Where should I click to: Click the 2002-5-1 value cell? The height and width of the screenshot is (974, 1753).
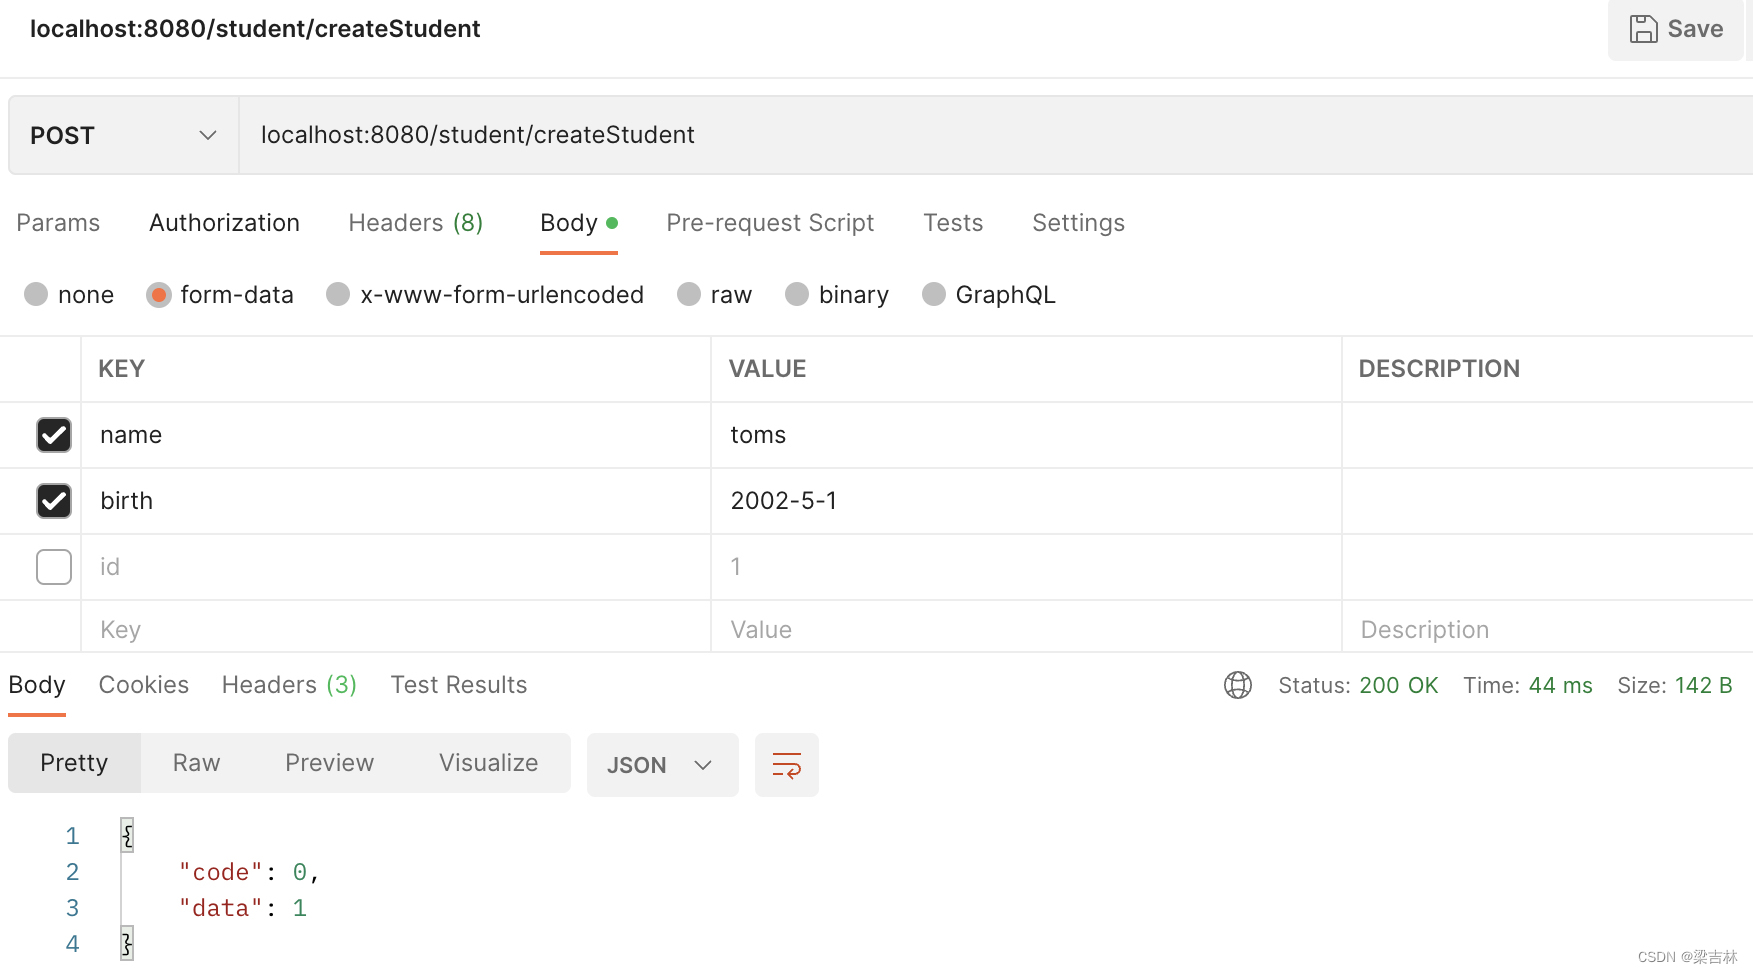pyautogui.click(x=1026, y=501)
